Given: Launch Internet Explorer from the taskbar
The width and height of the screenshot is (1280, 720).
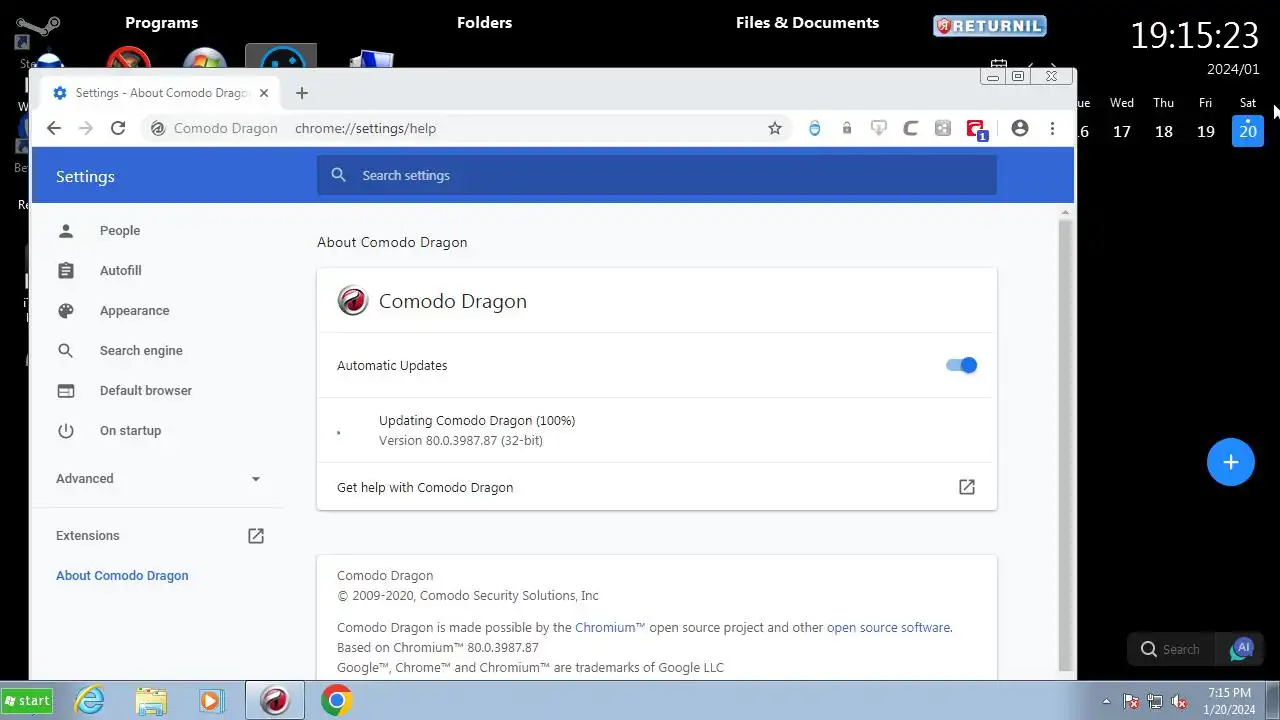Looking at the screenshot, I should point(90,701).
